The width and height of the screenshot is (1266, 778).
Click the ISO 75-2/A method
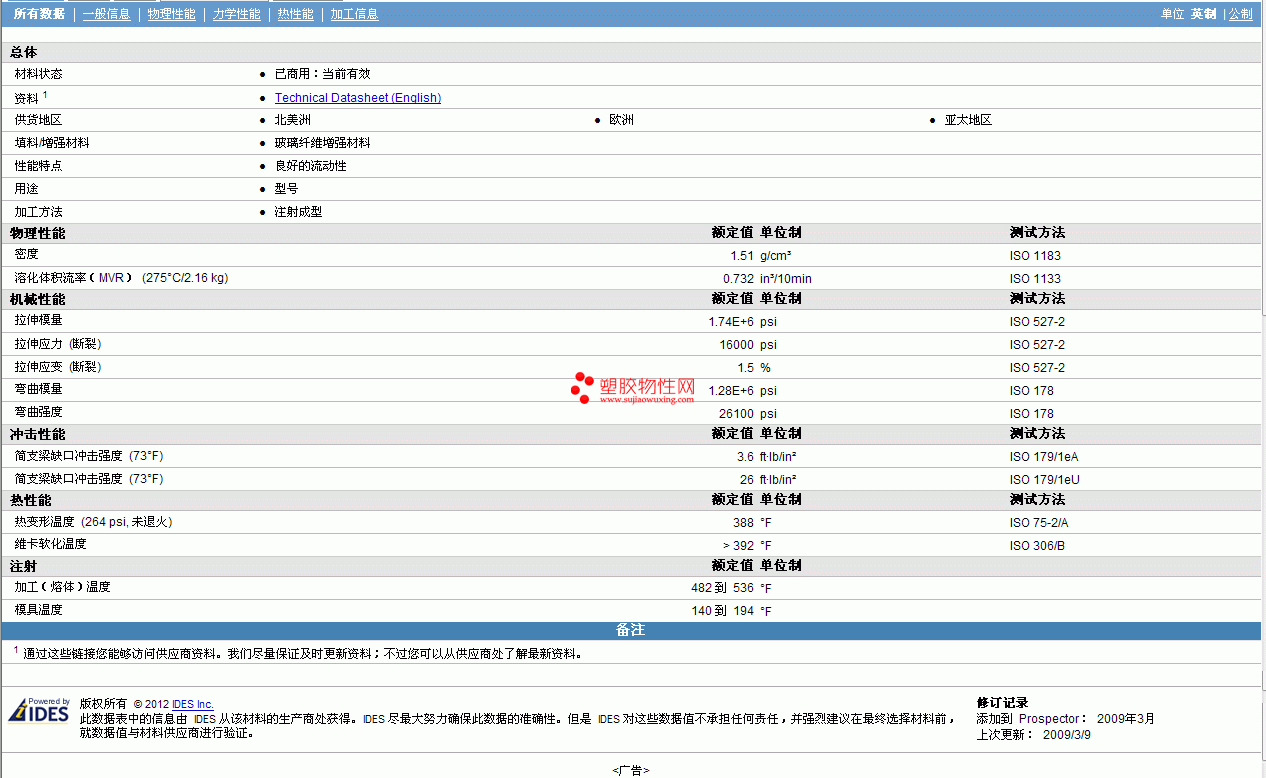coord(1039,523)
